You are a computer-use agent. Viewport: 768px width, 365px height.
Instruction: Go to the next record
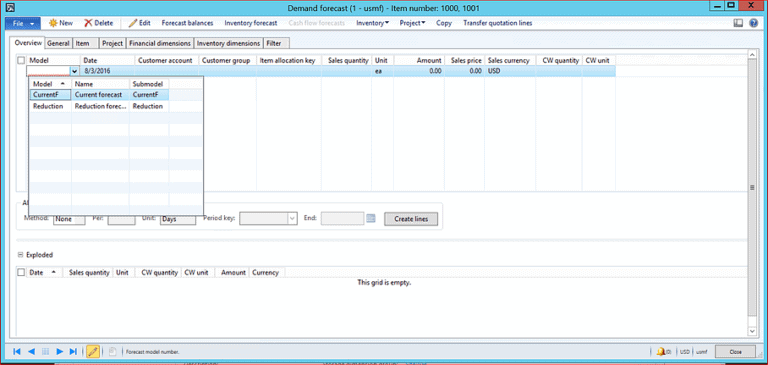pos(60,351)
